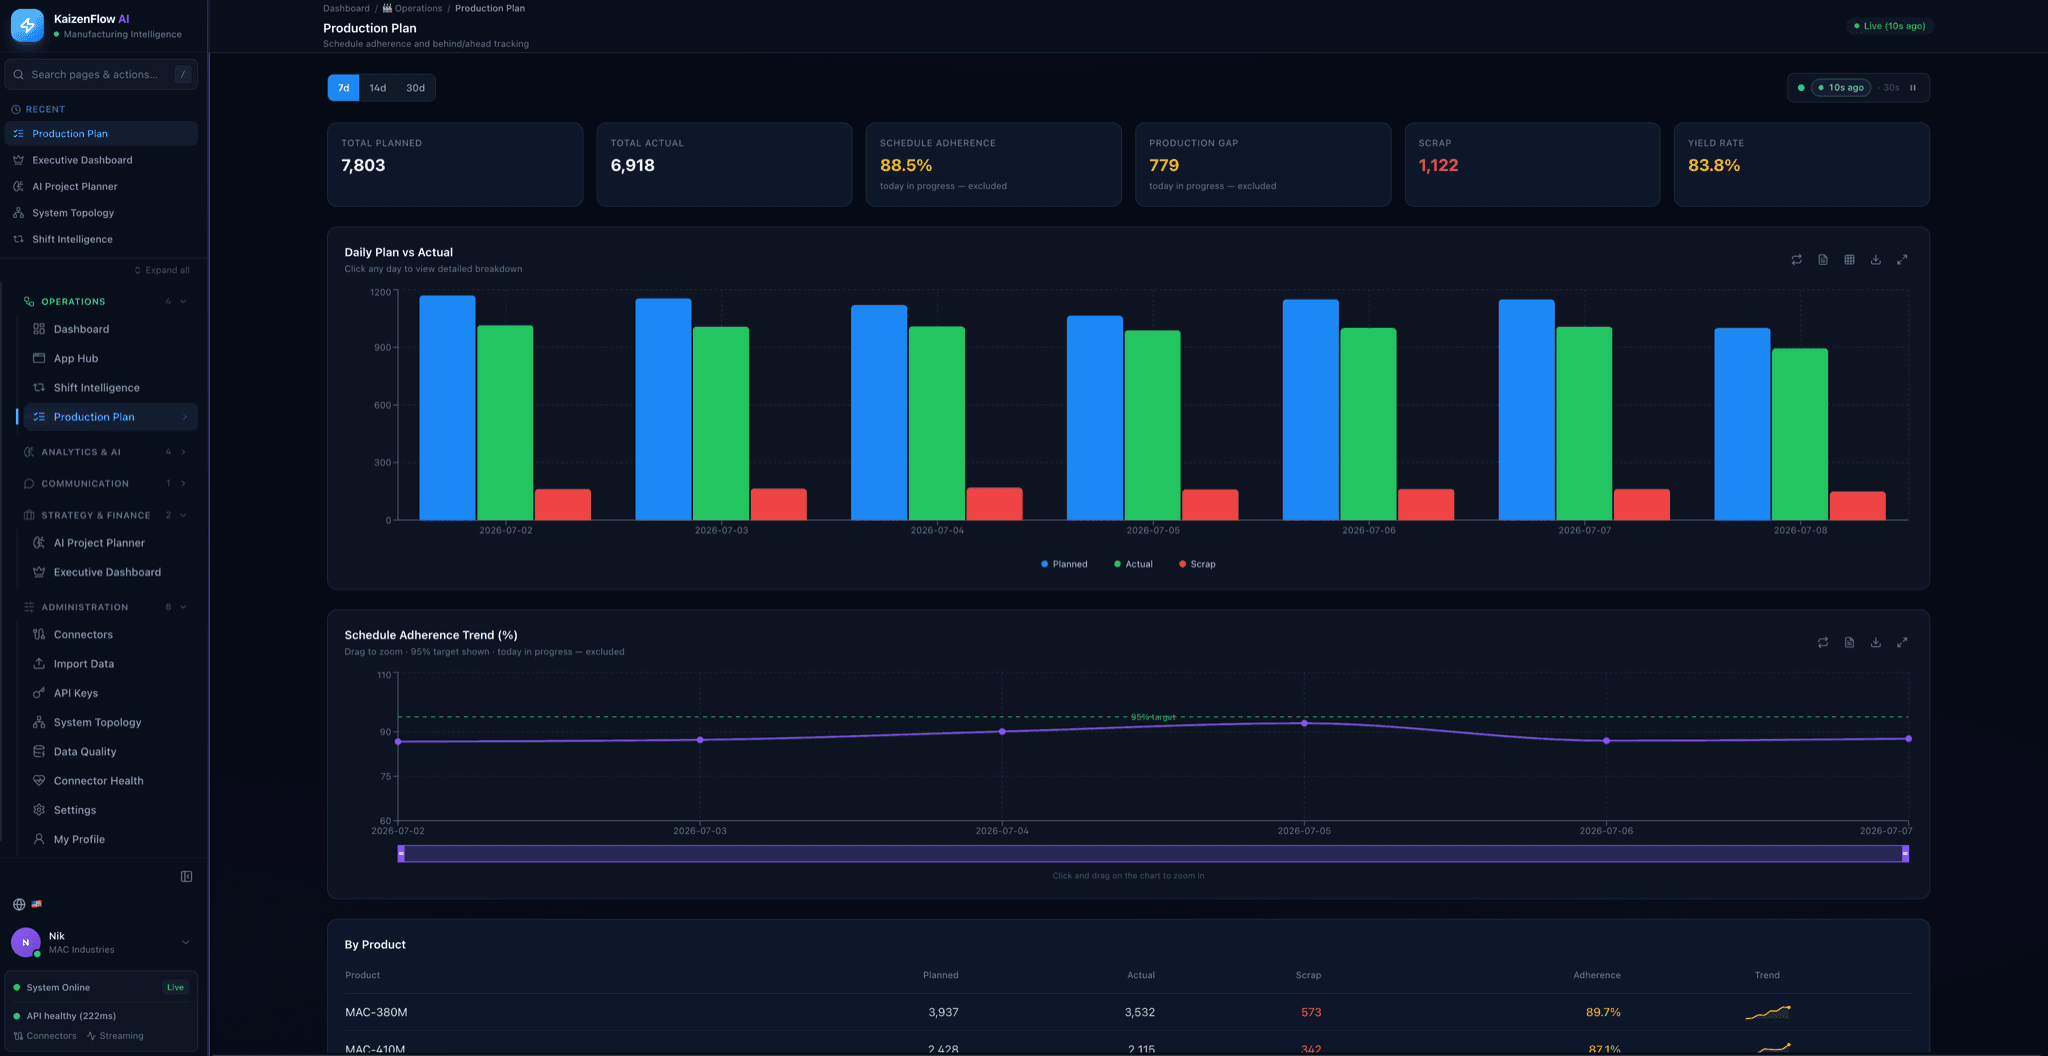Select the 7d time range tab
Viewport: 2048px width, 1056px height.
click(343, 88)
